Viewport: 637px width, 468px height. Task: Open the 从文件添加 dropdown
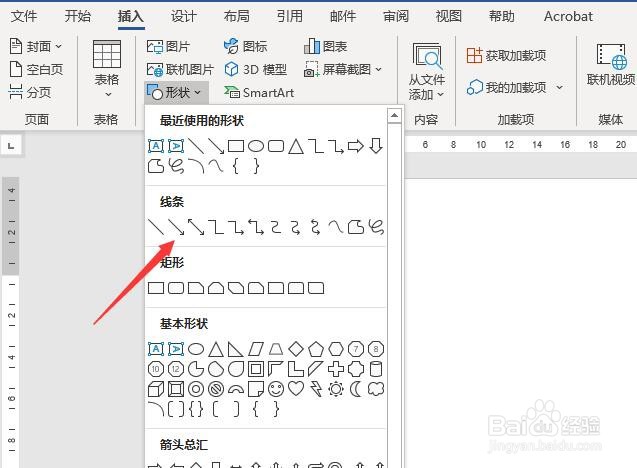pyautogui.click(x=427, y=71)
